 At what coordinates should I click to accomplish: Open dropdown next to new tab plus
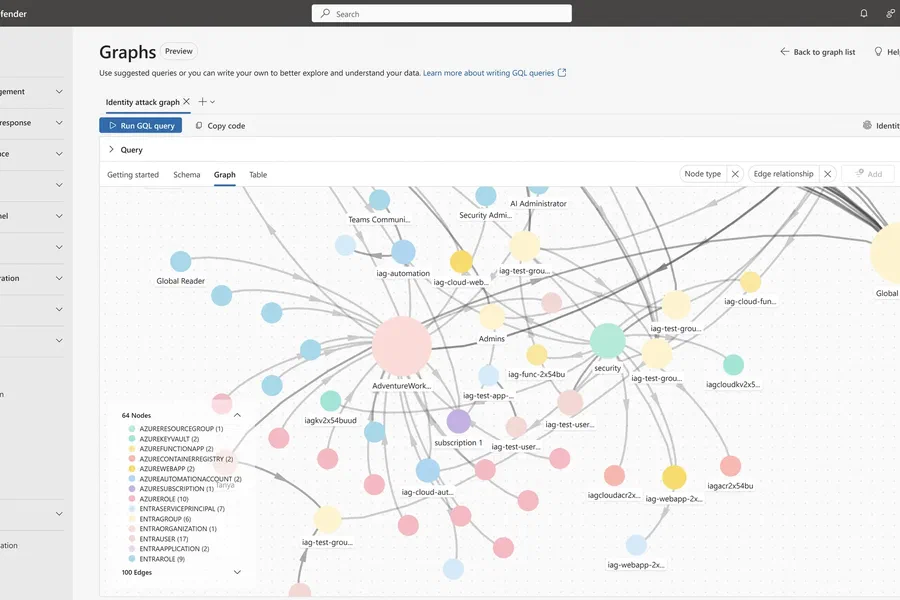point(212,102)
